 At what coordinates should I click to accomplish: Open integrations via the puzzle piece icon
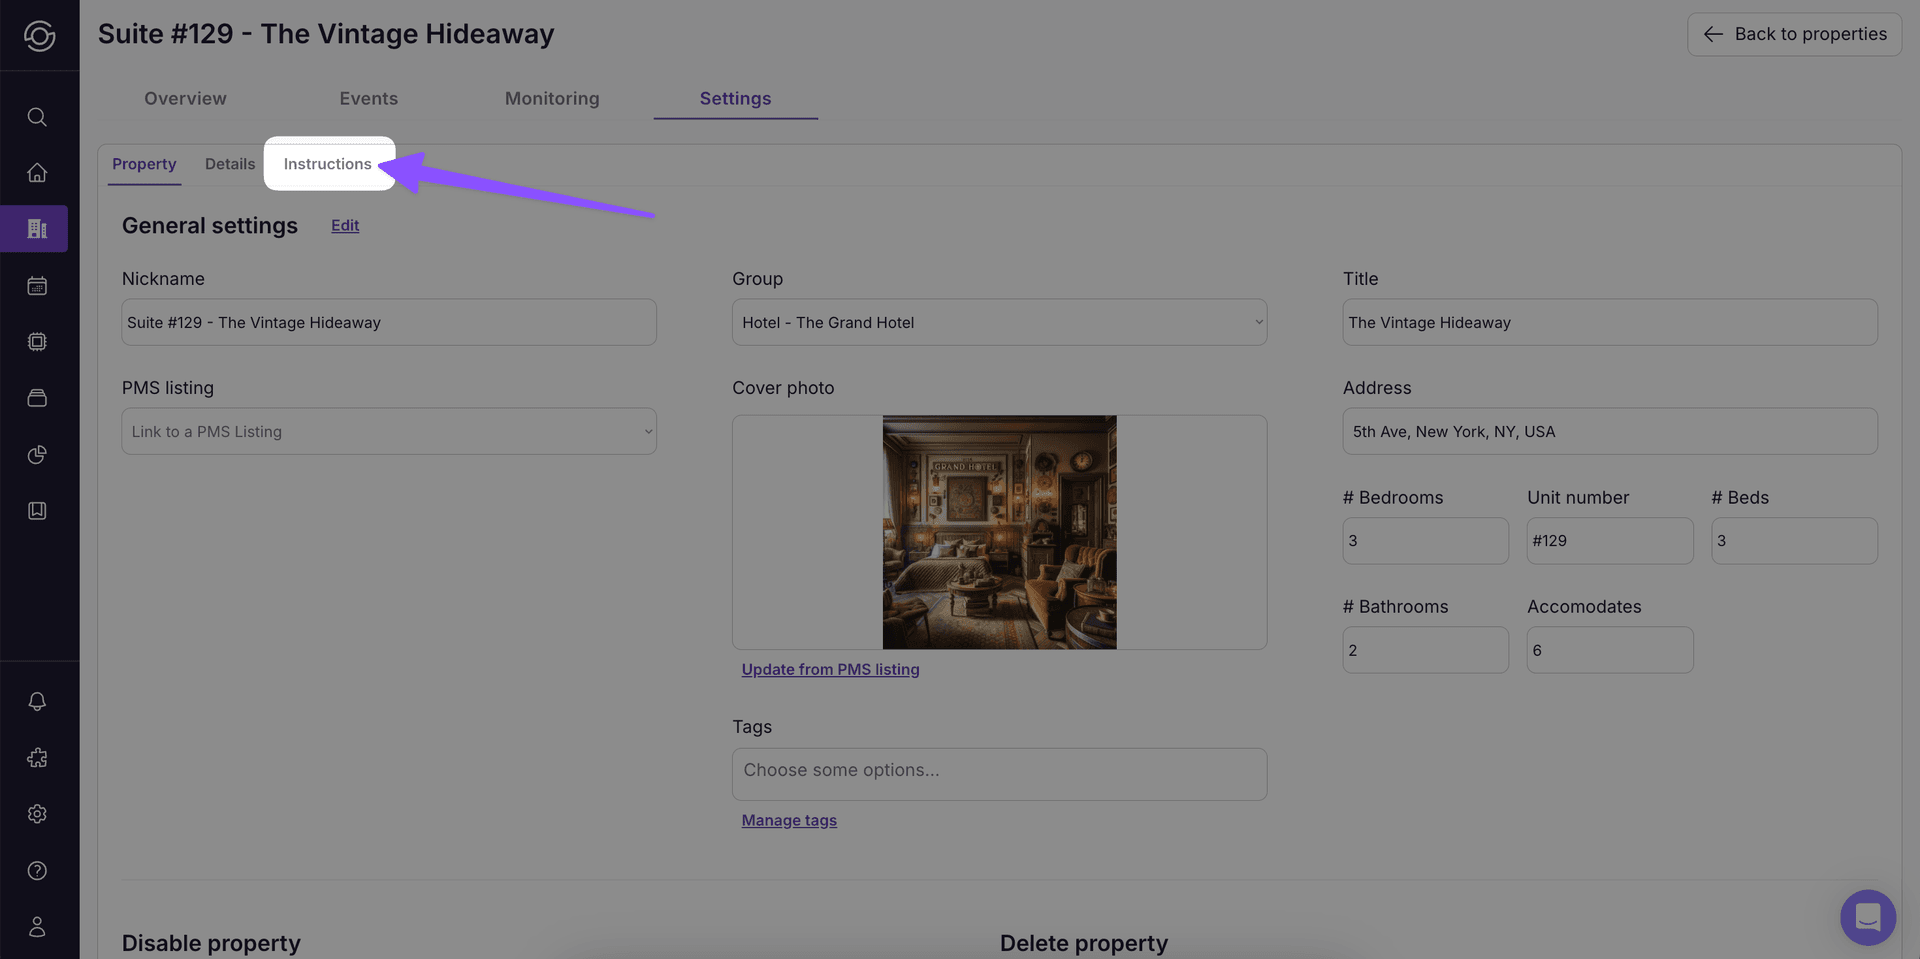coord(37,757)
